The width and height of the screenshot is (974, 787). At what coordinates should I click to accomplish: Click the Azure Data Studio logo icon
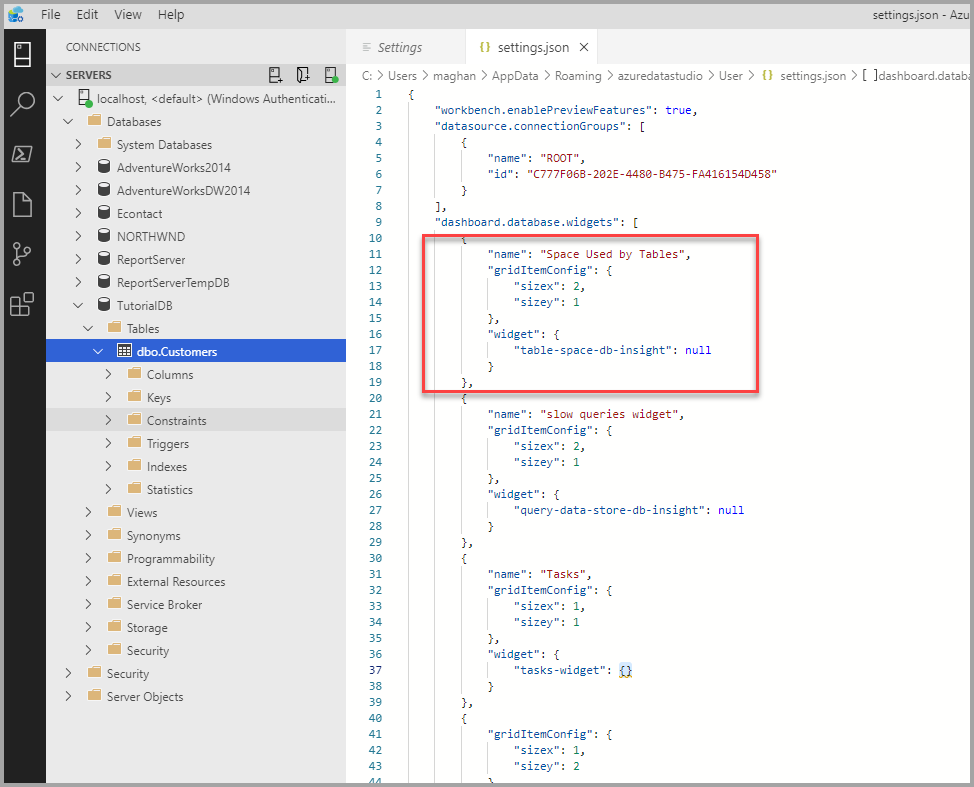click(15, 14)
